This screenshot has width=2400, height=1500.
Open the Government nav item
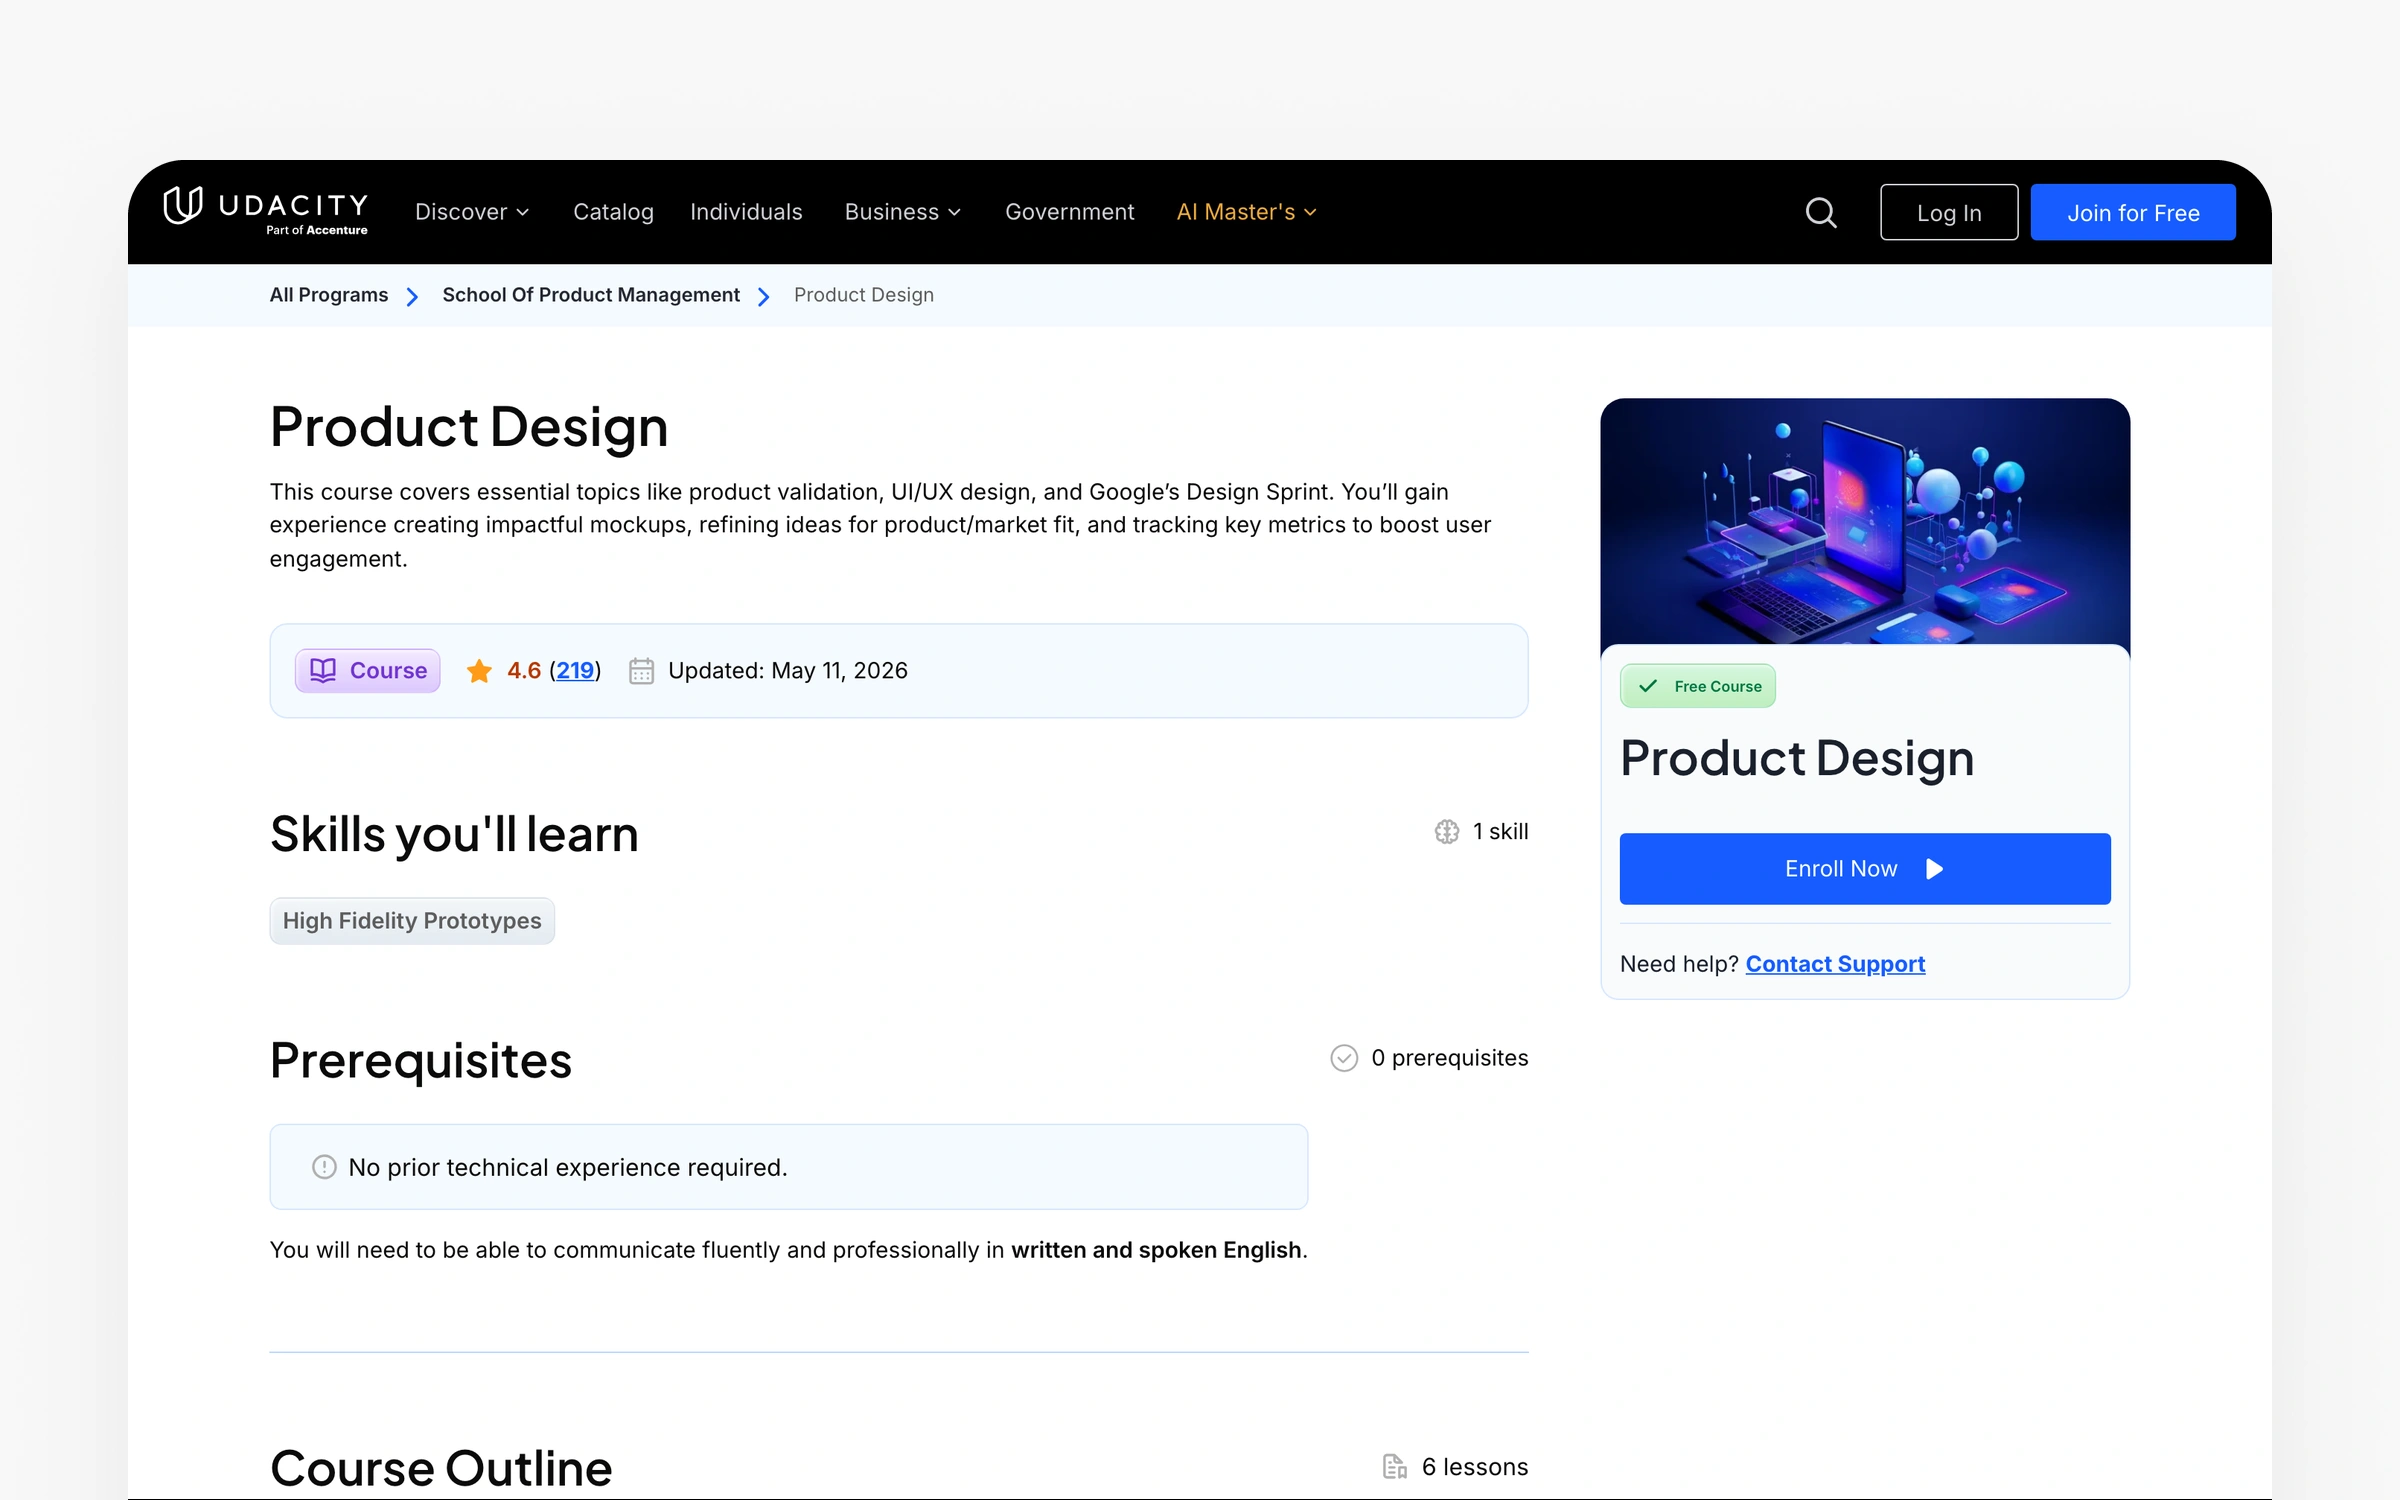click(x=1069, y=212)
